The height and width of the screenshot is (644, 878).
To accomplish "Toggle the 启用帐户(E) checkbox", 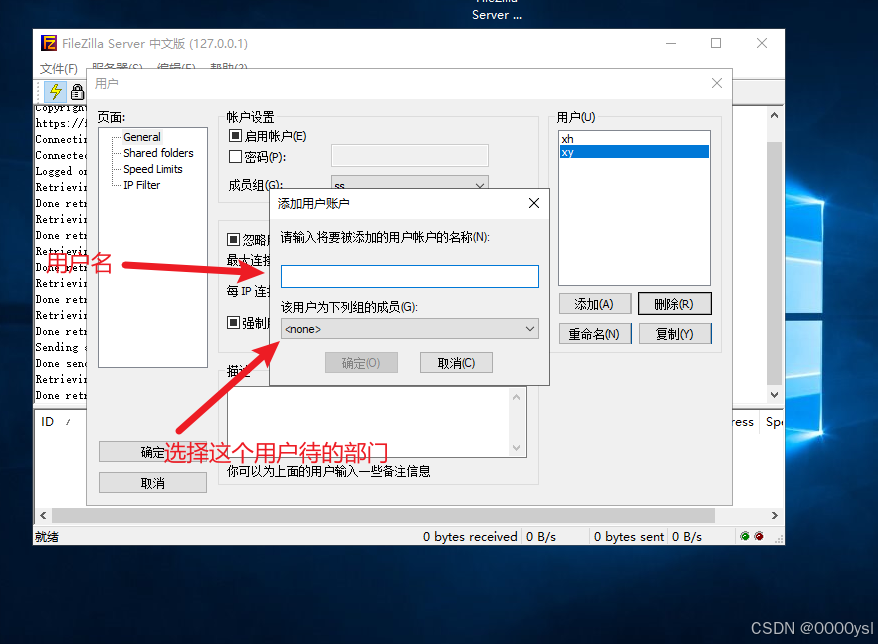I will coord(235,136).
